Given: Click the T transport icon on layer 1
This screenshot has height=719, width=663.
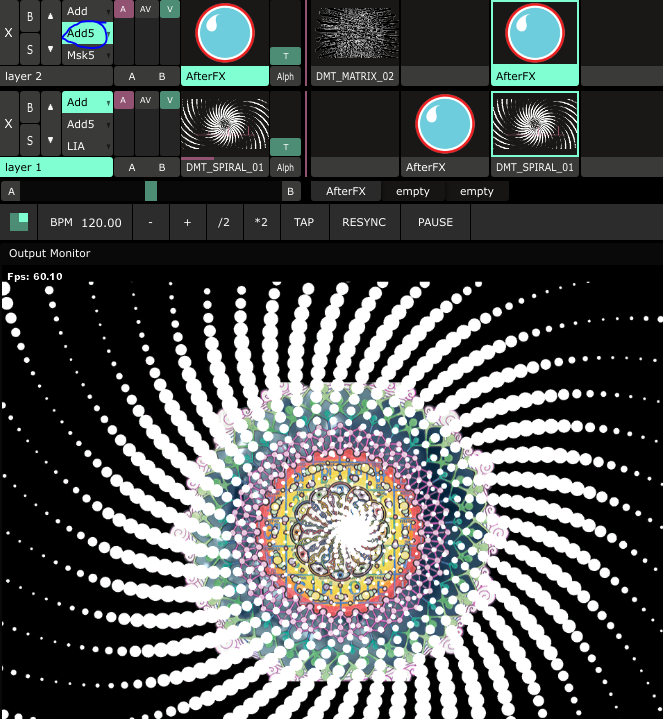Looking at the screenshot, I should coord(285,147).
